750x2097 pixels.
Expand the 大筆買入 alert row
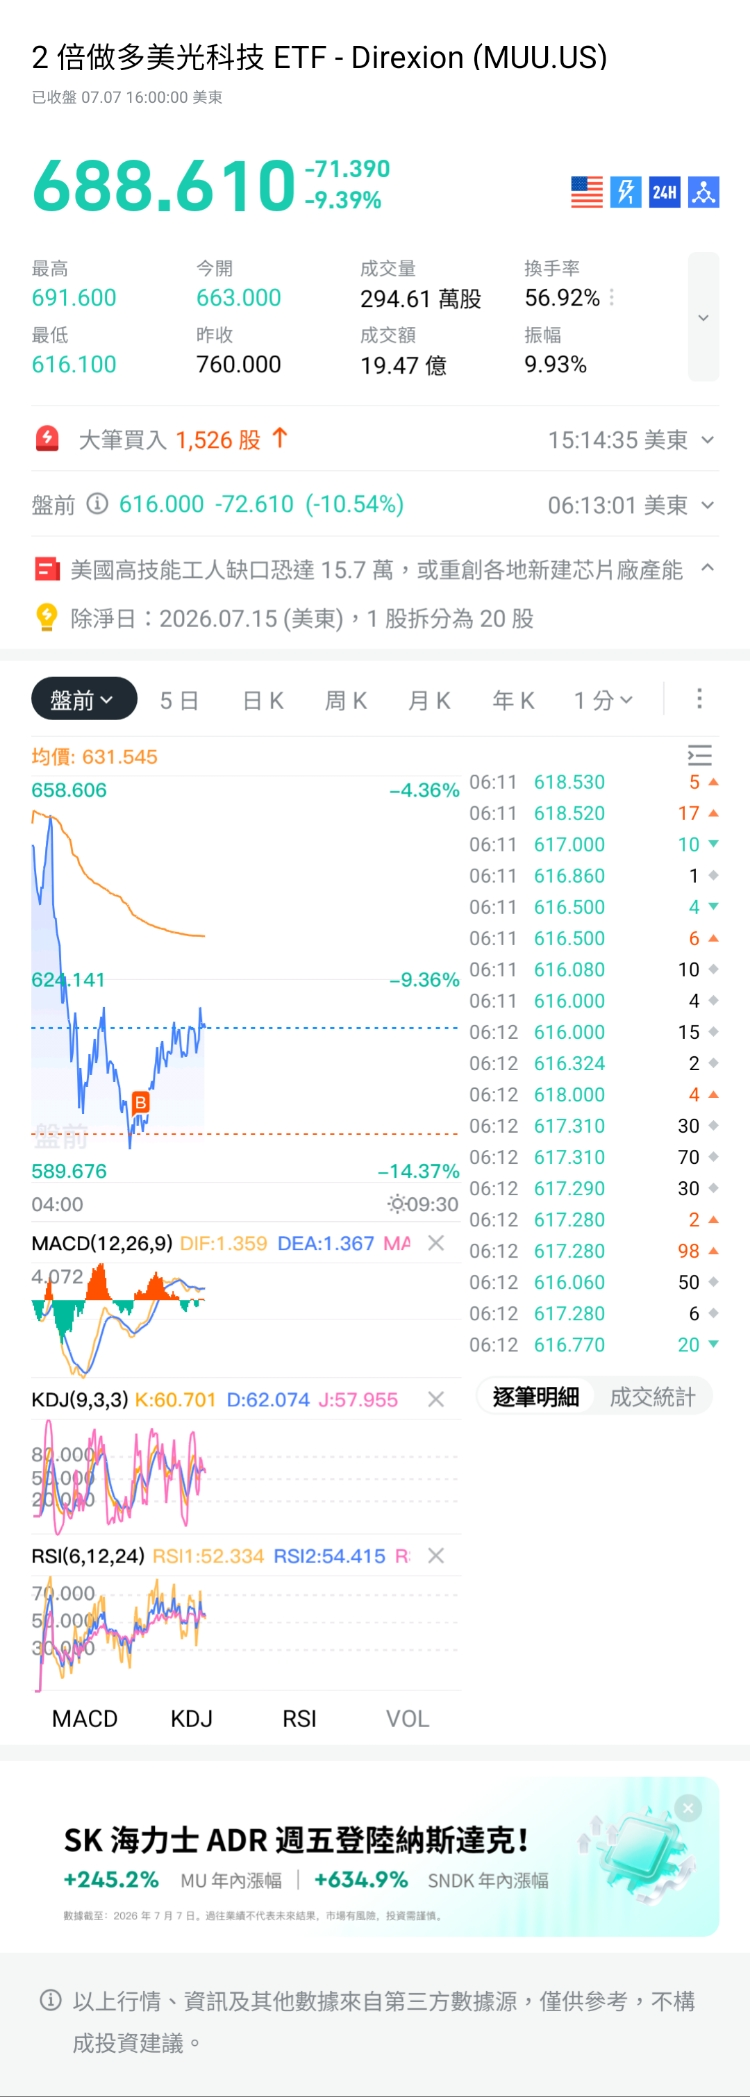click(375, 440)
